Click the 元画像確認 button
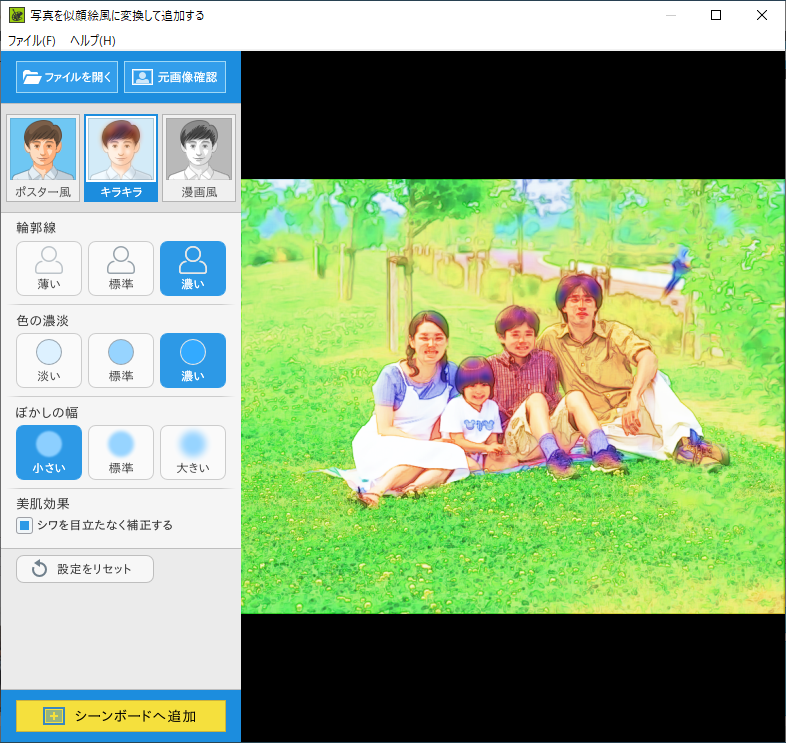Screen dimensions: 786x743 [175, 77]
